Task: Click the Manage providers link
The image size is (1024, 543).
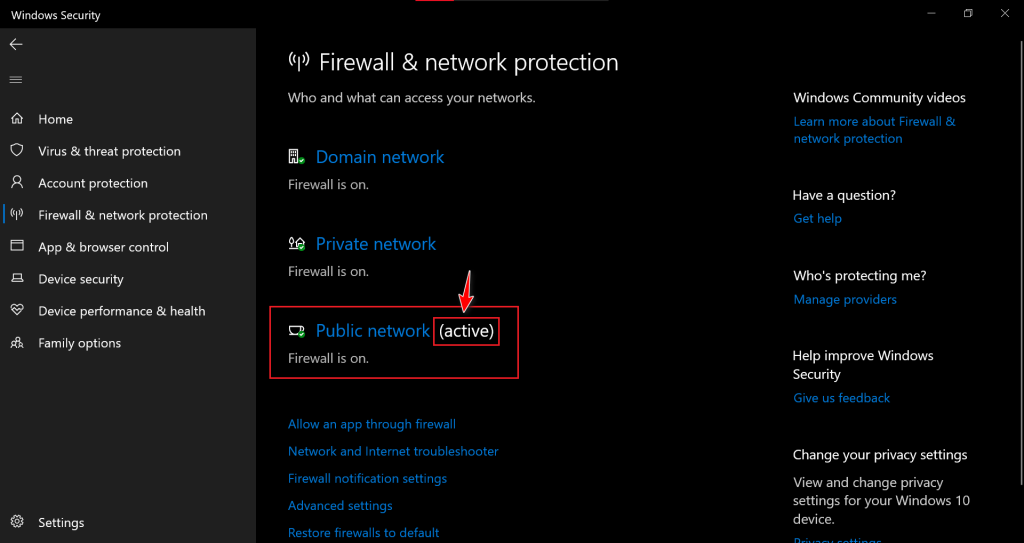Action: (845, 300)
